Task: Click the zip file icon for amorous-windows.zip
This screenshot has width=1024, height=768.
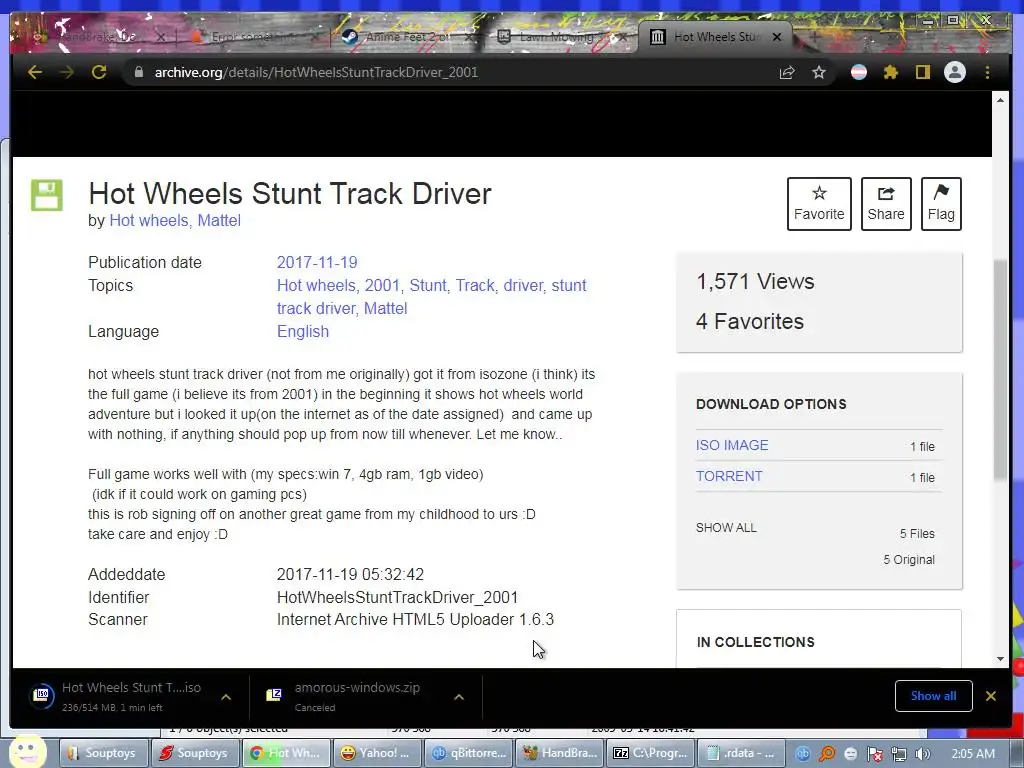Action: [274, 695]
